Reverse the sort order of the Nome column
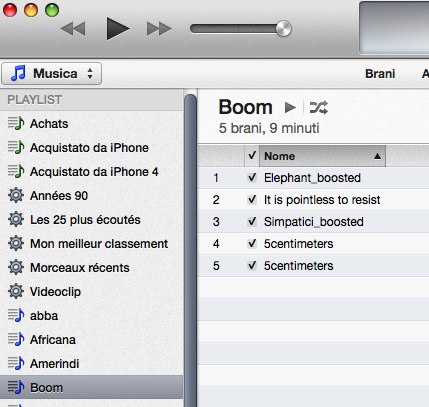429x407 pixels. point(322,156)
